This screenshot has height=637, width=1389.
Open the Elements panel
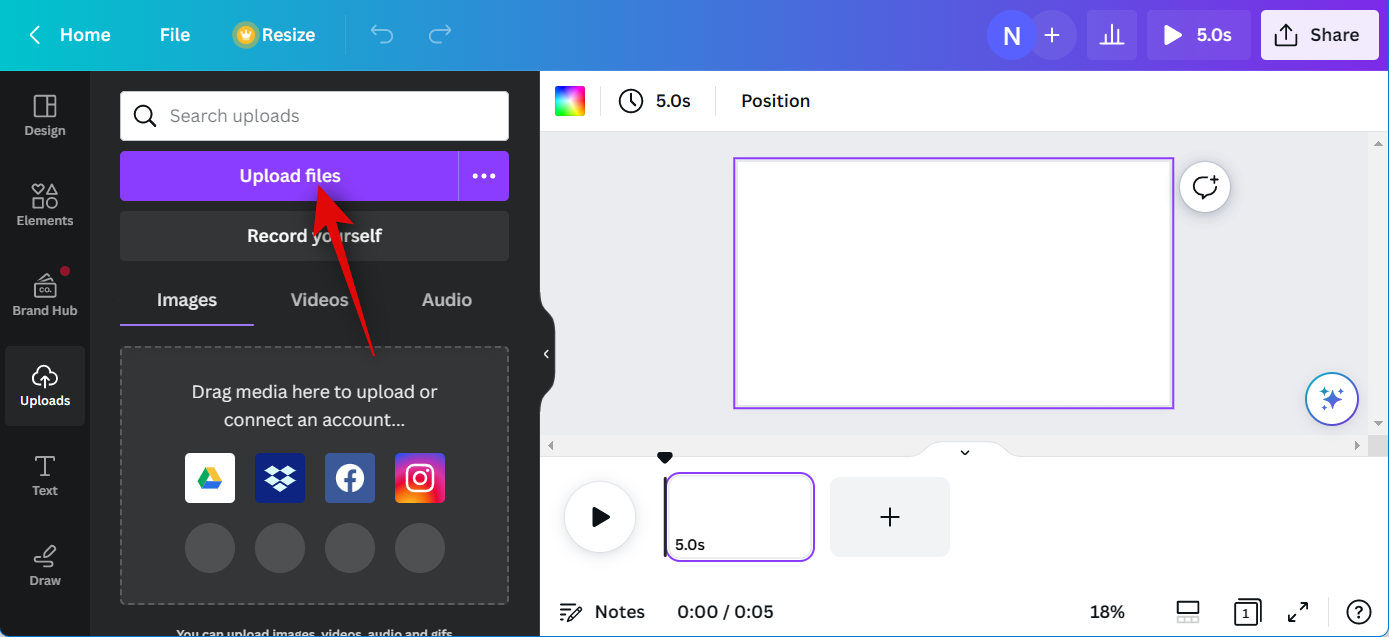click(x=45, y=206)
